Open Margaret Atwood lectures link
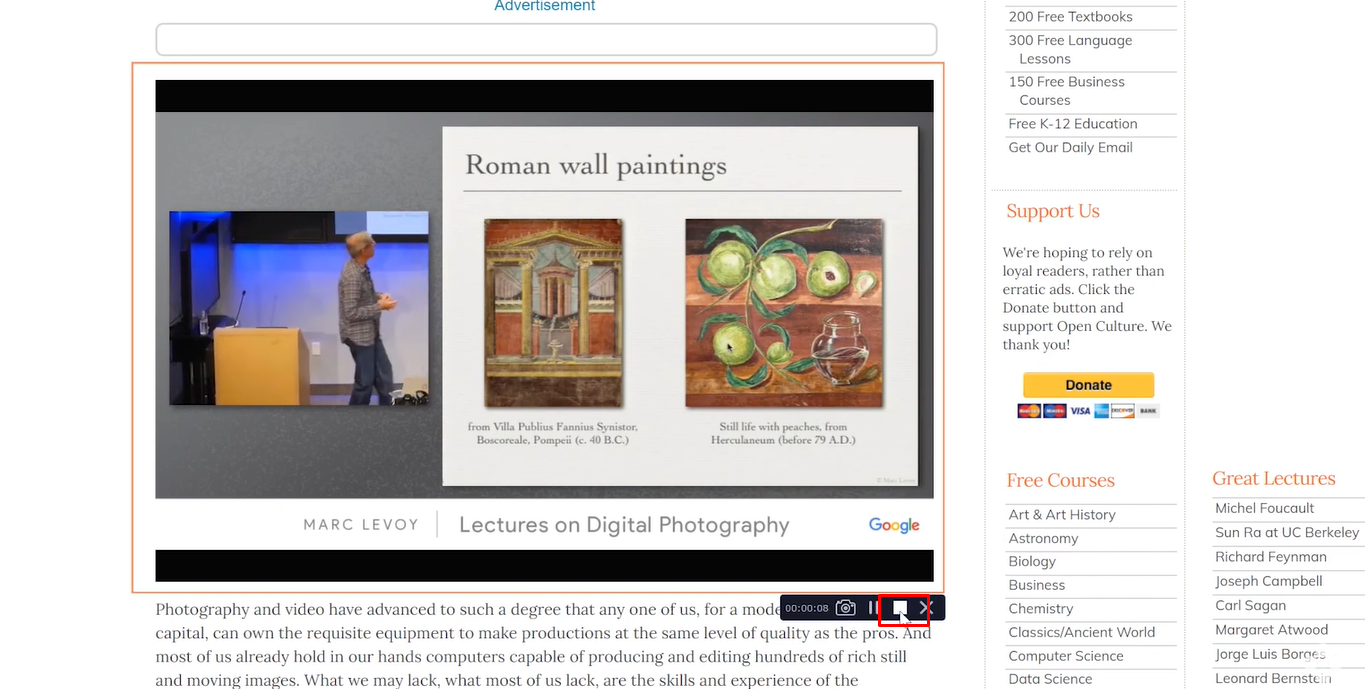1365x689 pixels. point(1272,630)
